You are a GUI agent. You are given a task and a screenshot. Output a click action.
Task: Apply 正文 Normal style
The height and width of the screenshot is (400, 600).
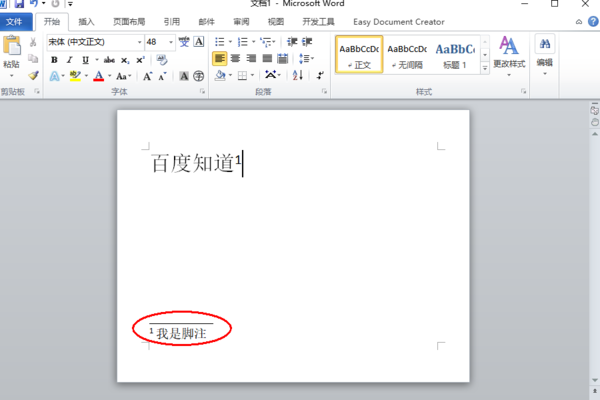point(359,55)
